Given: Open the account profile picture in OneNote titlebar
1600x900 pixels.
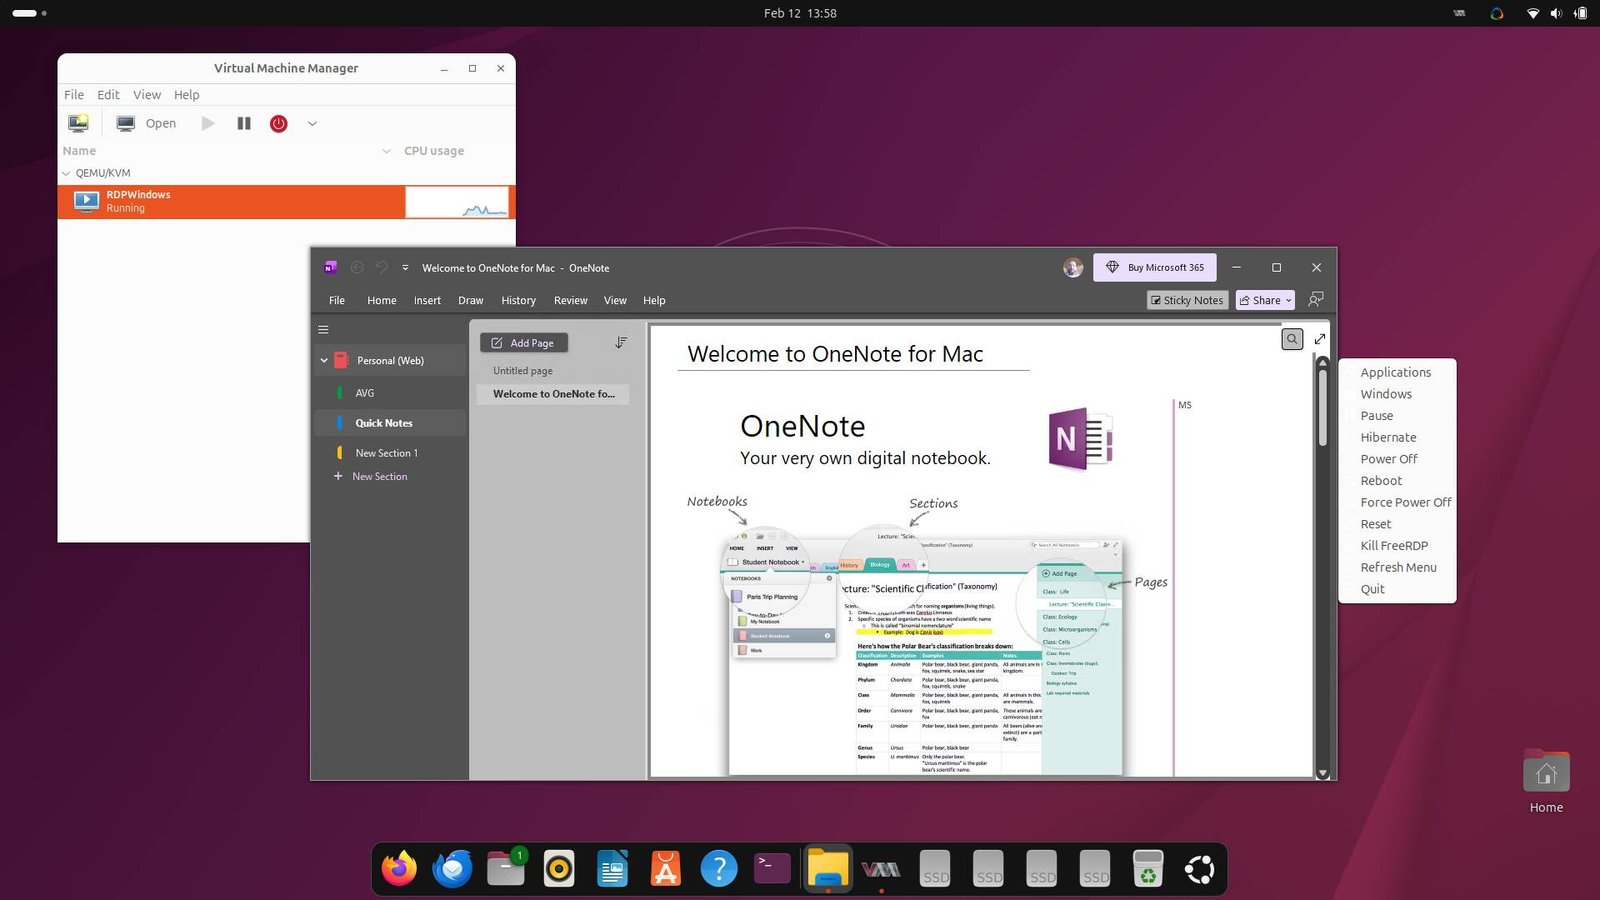Looking at the screenshot, I should 1072,267.
